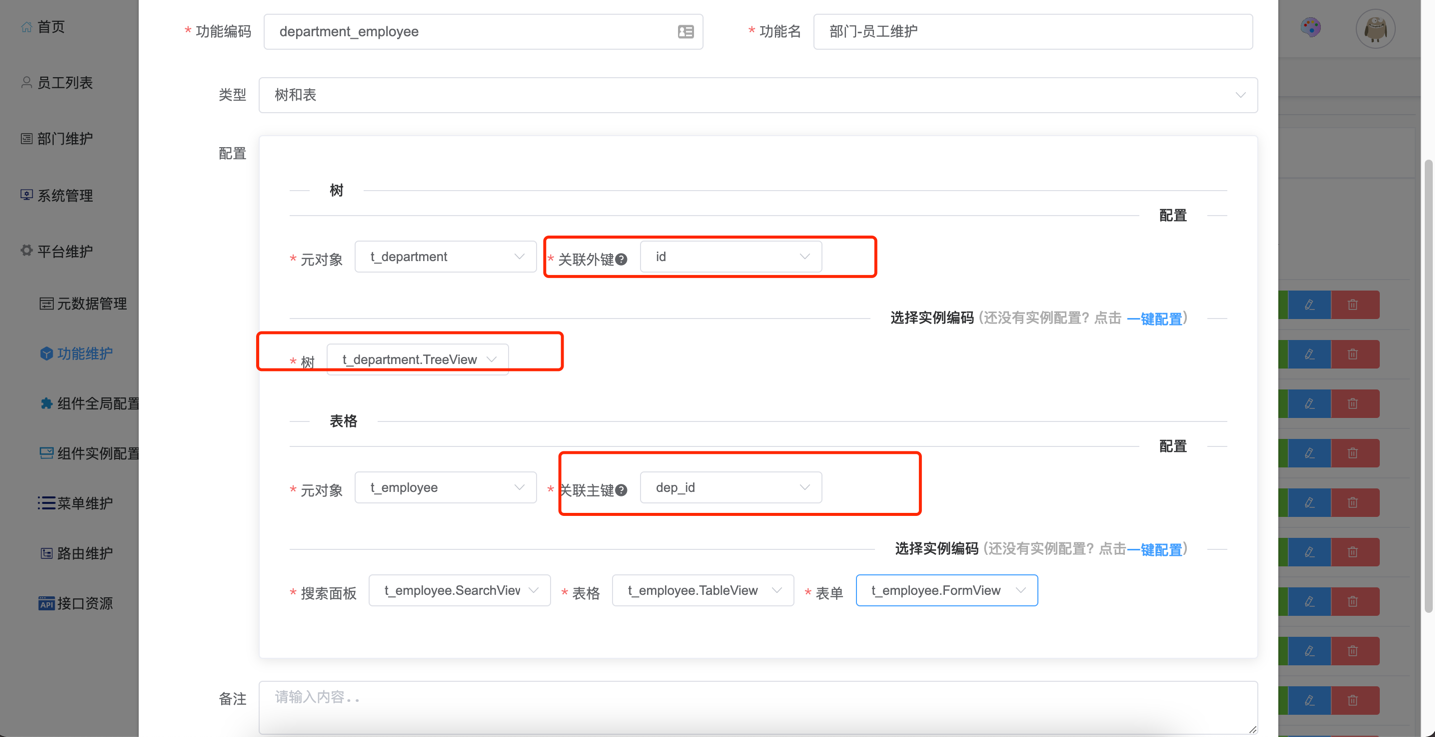The height and width of the screenshot is (737, 1435).
Task: Open the 关联主键 dep_id dropdown
Action: click(730, 488)
